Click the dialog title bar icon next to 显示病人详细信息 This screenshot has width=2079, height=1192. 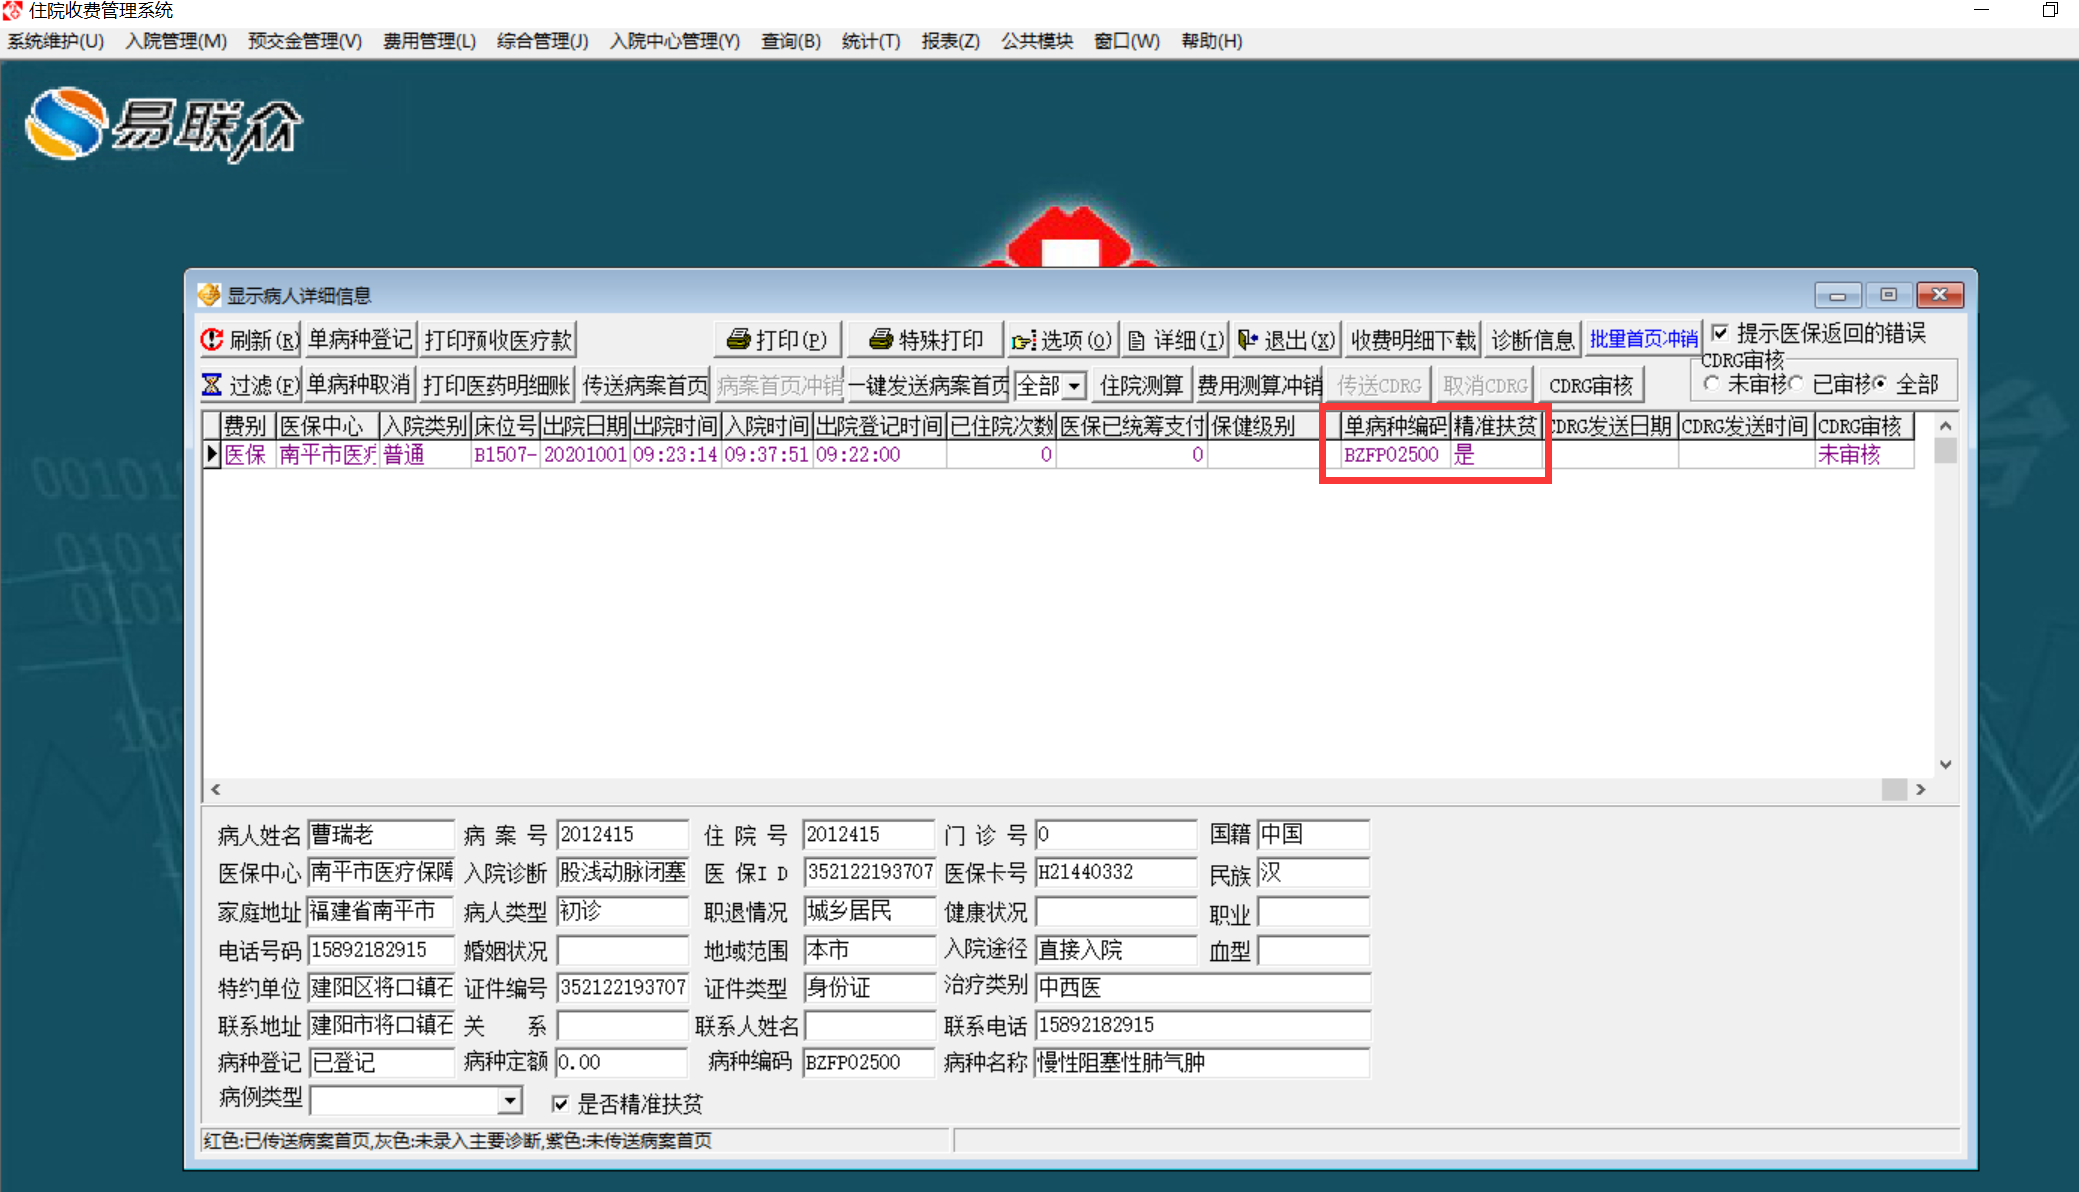click(x=209, y=295)
